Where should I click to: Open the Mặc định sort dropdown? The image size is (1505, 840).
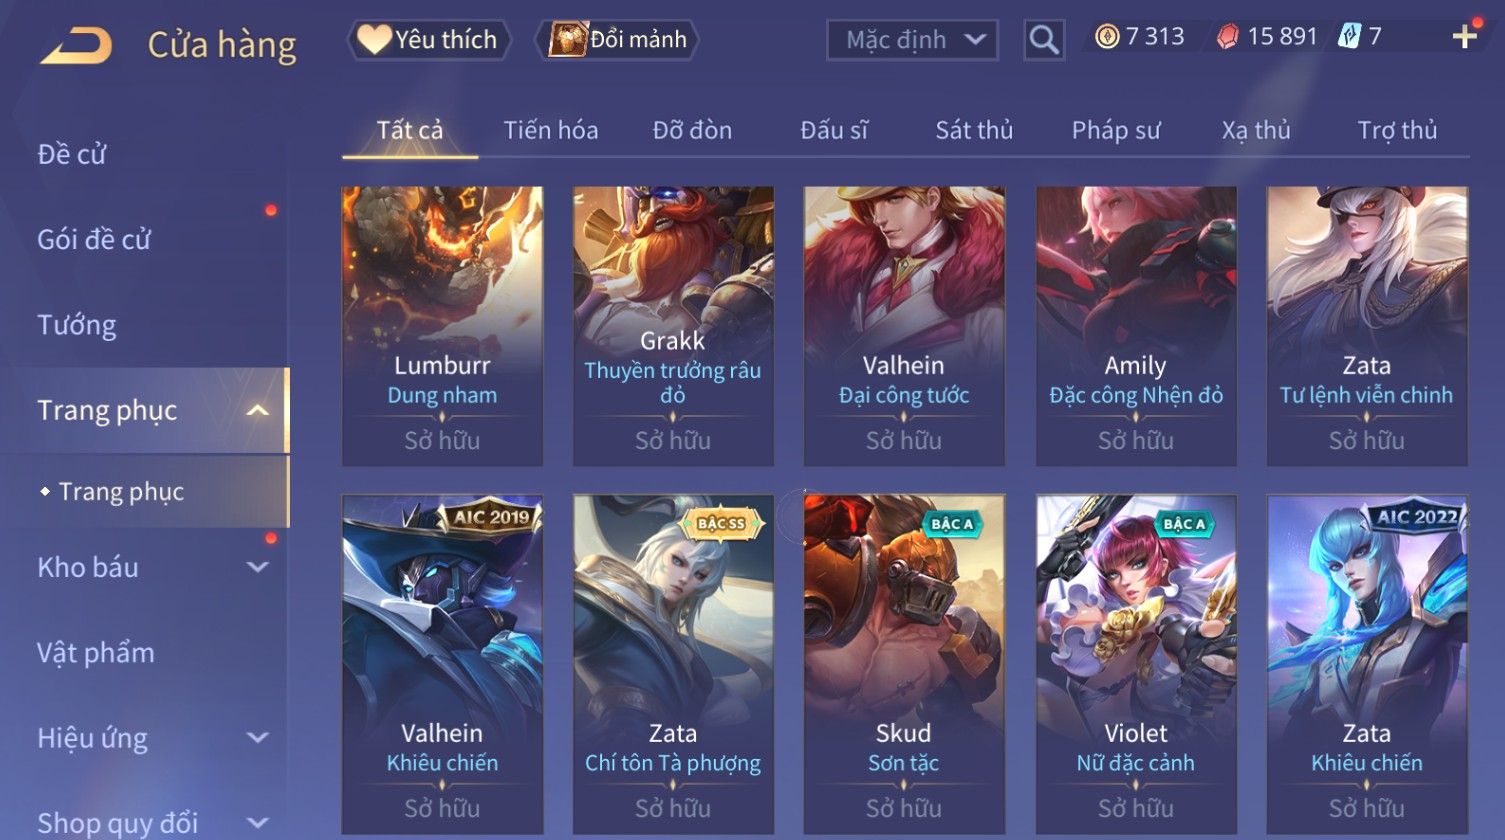point(912,40)
